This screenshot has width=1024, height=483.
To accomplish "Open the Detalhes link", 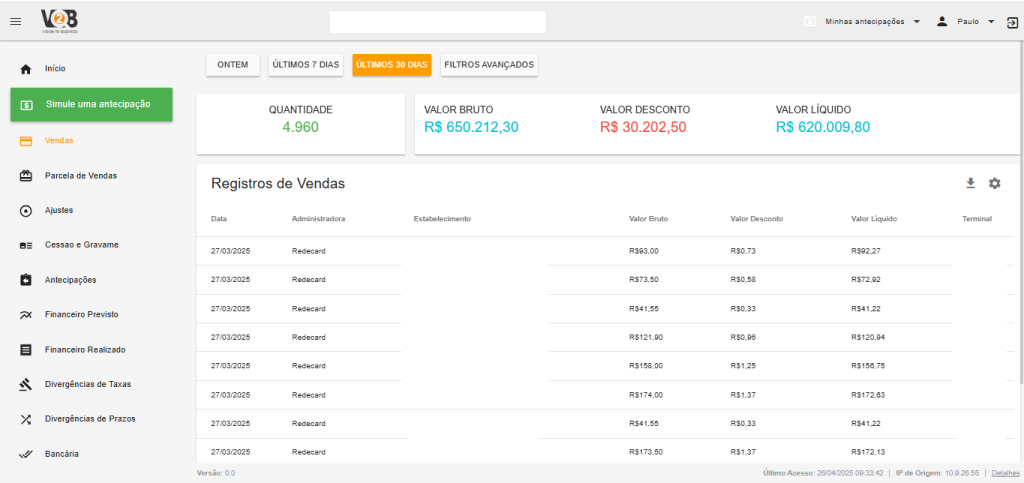I will coord(1005,472).
